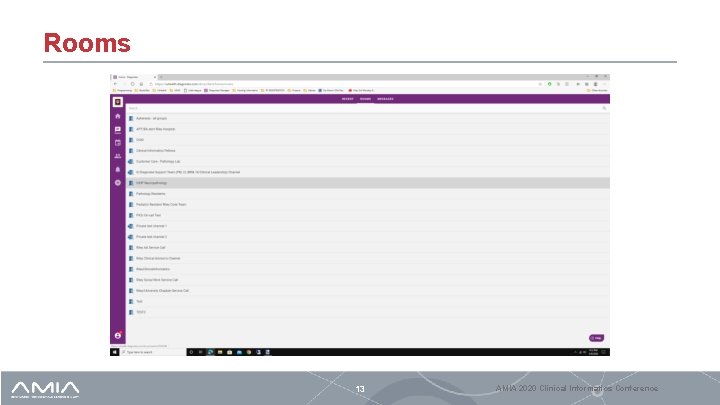Image resolution: width=720 pixels, height=405 pixels.
Task: Open the contacts people sidebar icon
Action: (118, 156)
